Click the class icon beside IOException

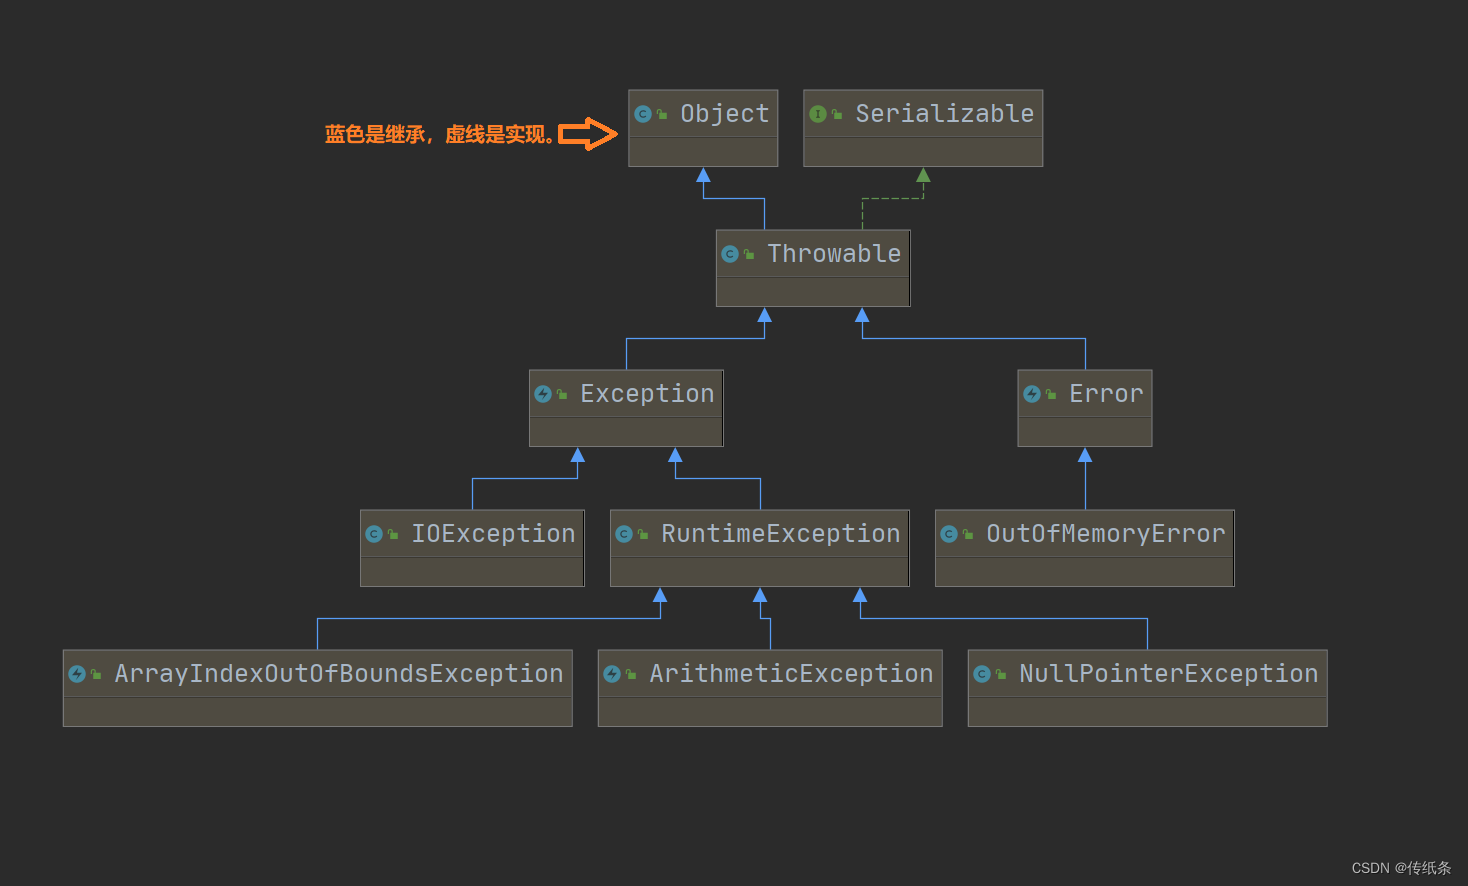(x=374, y=534)
